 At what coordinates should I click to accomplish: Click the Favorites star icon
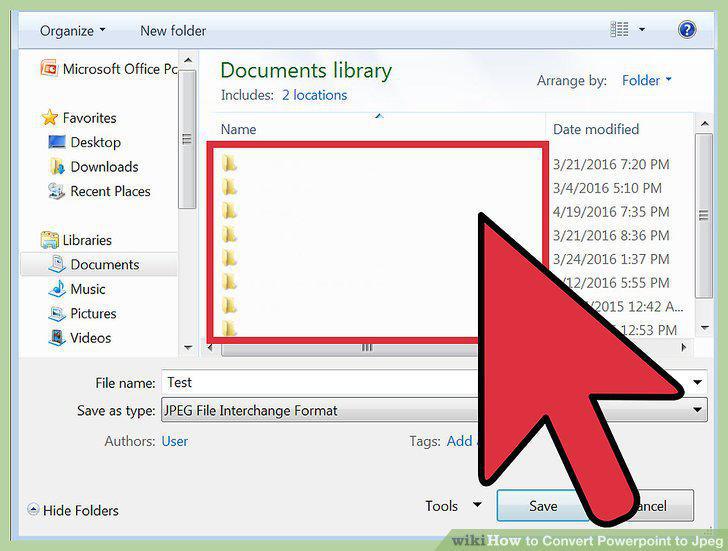coord(50,117)
